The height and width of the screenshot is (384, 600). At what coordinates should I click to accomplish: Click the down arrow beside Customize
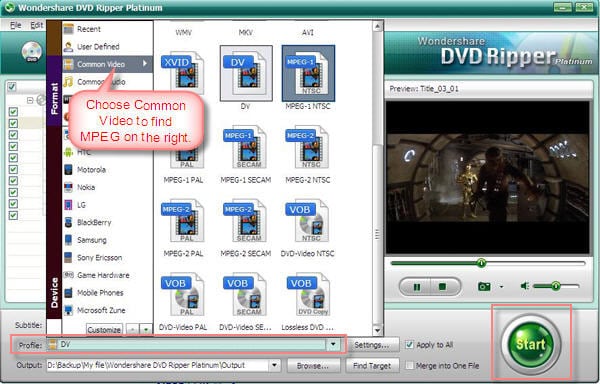point(146,329)
